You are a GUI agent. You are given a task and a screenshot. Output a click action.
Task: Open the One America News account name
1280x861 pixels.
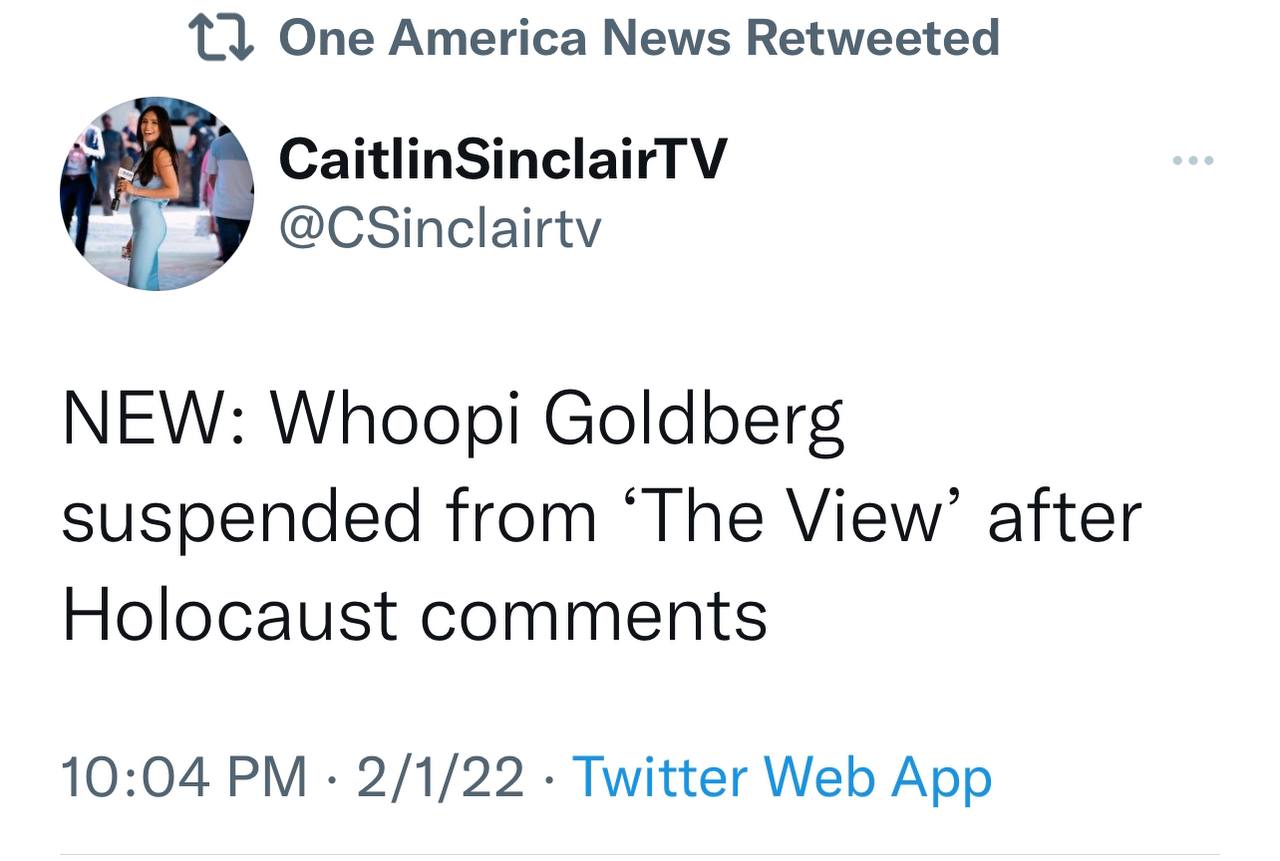point(507,37)
